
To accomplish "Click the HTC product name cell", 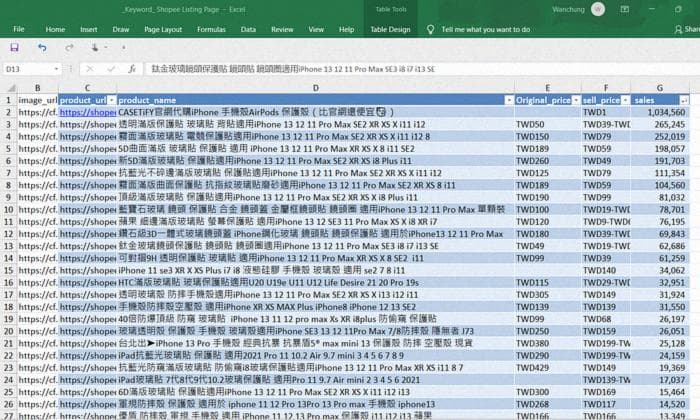I will (x=316, y=283).
